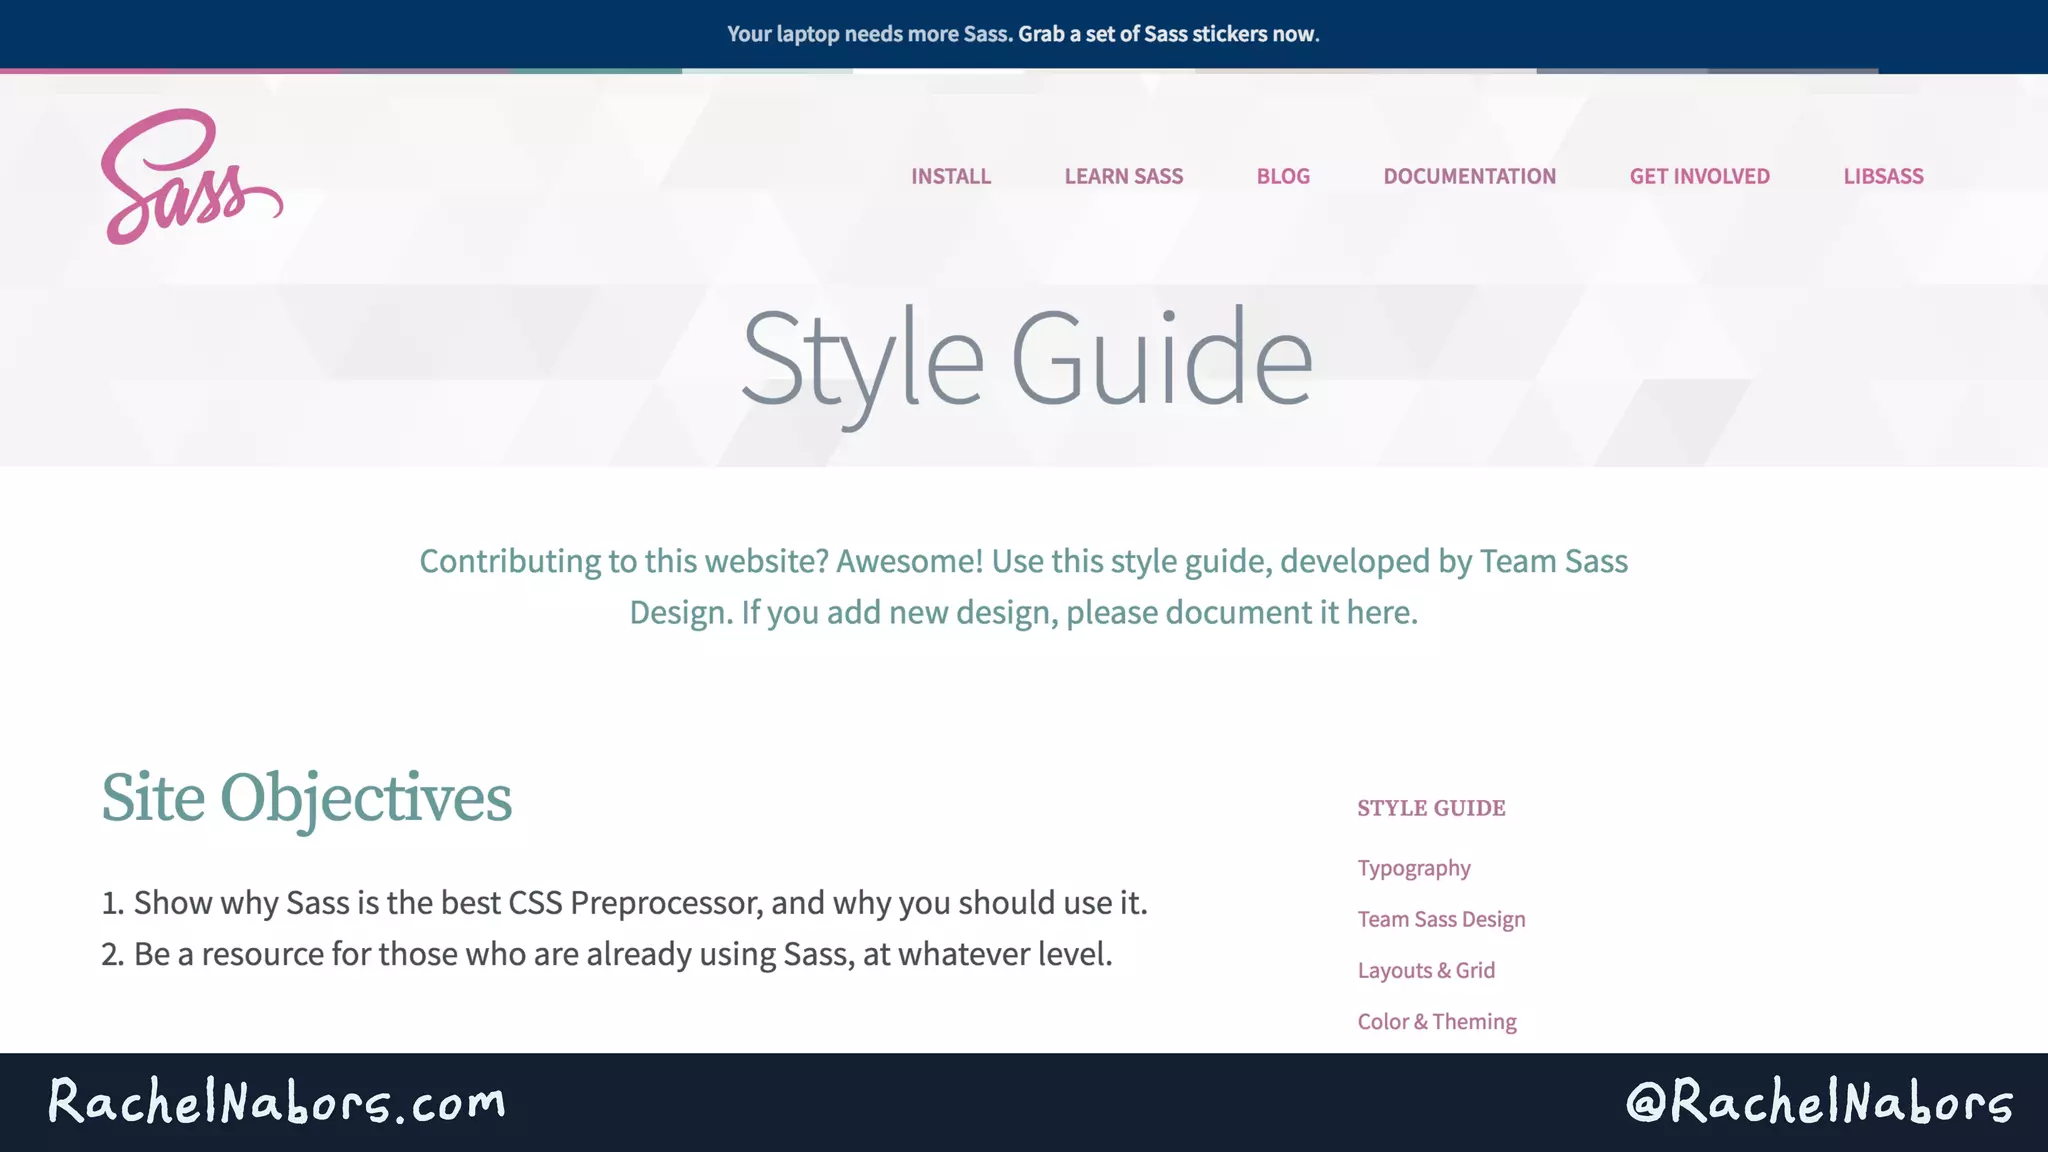The height and width of the screenshot is (1152, 2048).
Task: Click the LIBSASS nav link
Action: pos(1883,176)
